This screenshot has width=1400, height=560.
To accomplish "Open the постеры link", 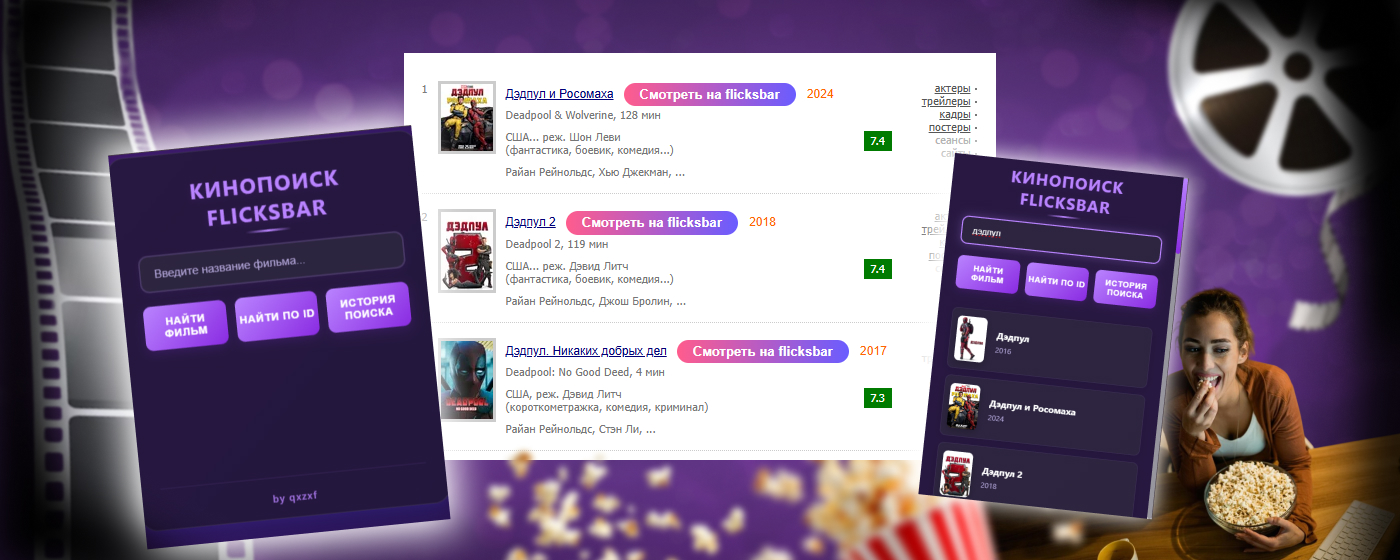I will click(949, 128).
